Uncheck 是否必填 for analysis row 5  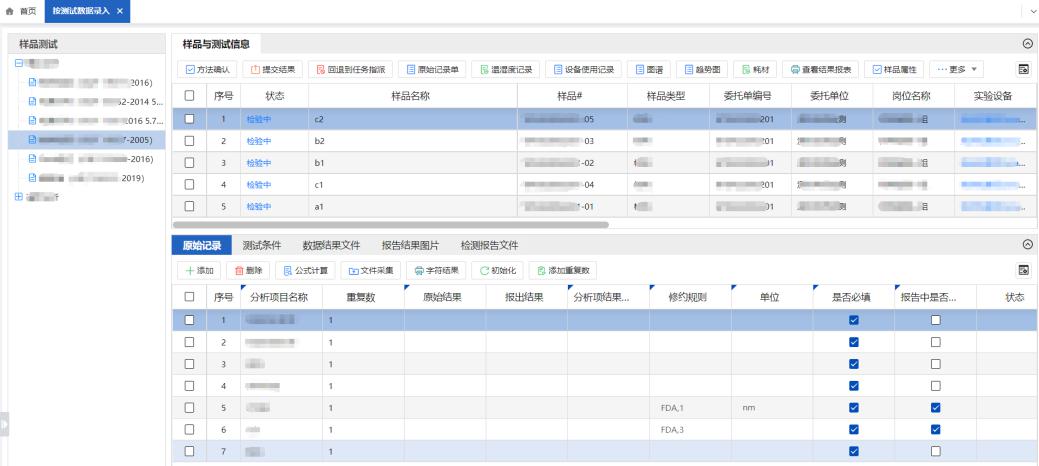pyautogui.click(x=853, y=408)
